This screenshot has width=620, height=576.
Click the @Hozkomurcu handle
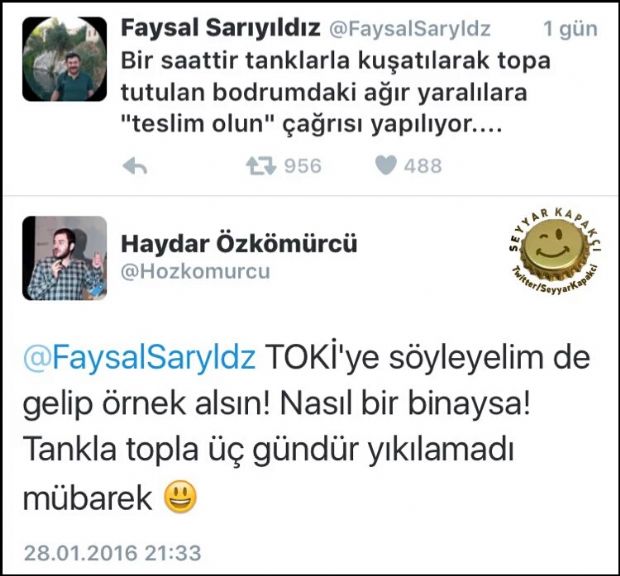coord(195,272)
